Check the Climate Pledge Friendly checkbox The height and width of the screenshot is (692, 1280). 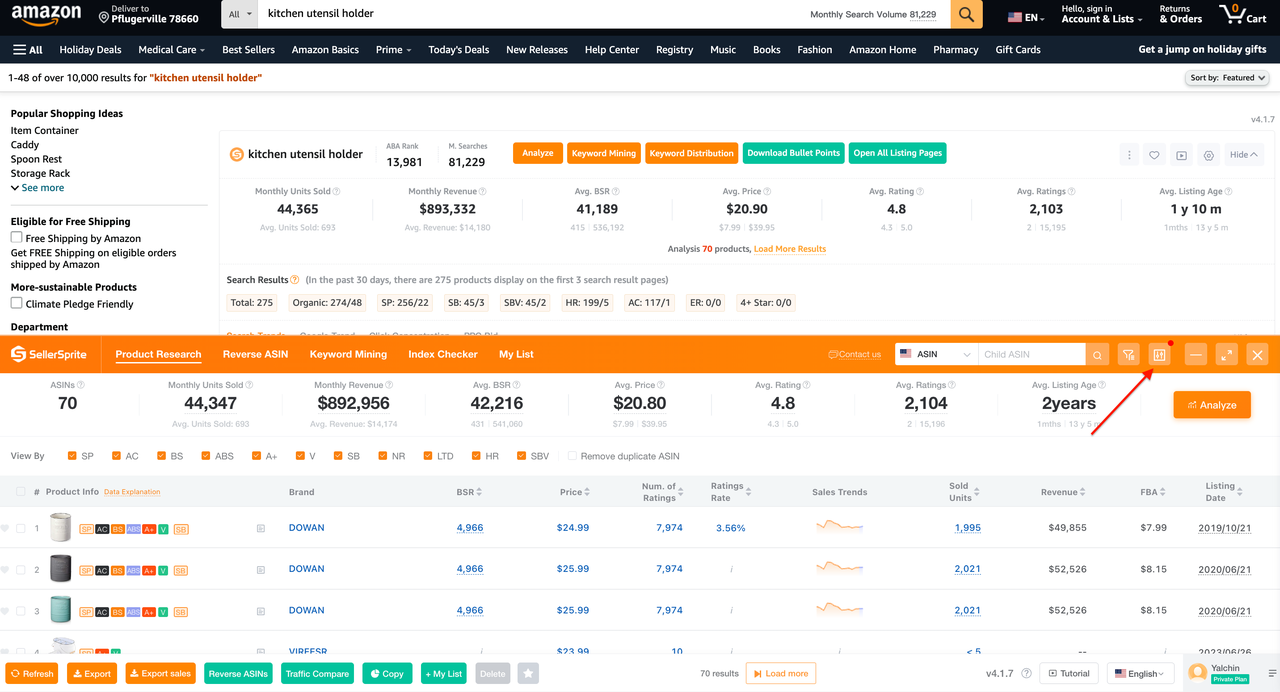pos(16,303)
